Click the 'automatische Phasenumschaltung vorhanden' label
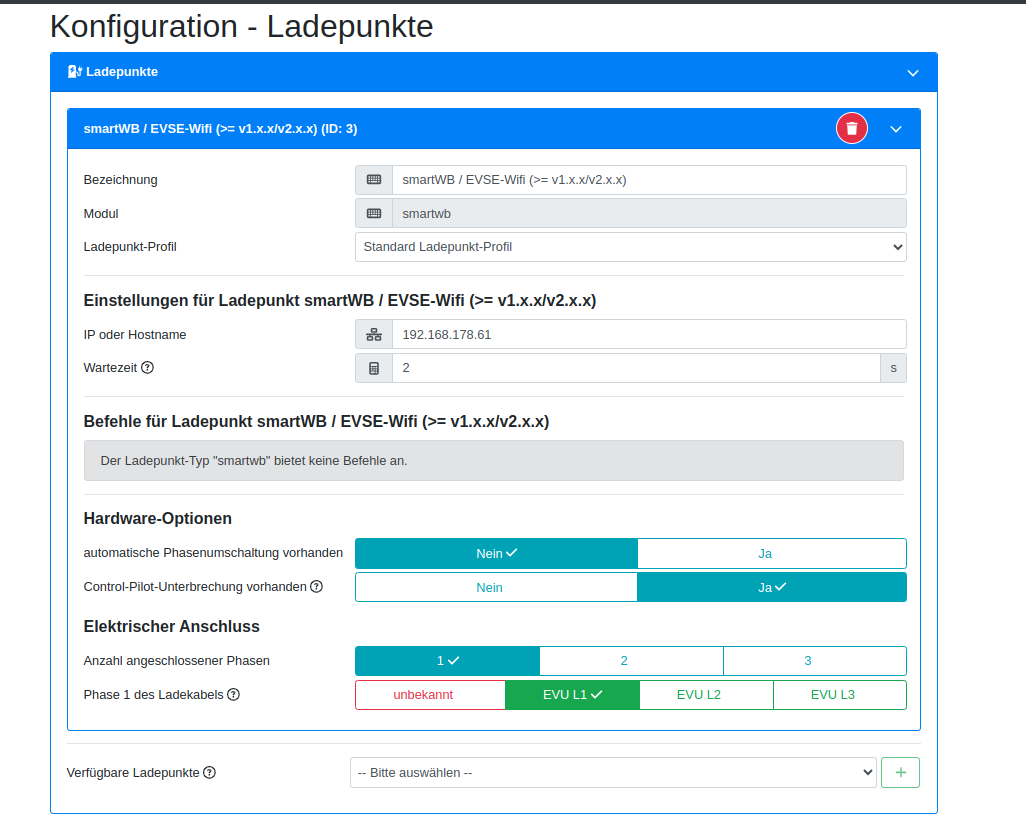The height and width of the screenshot is (822, 1026). point(213,553)
